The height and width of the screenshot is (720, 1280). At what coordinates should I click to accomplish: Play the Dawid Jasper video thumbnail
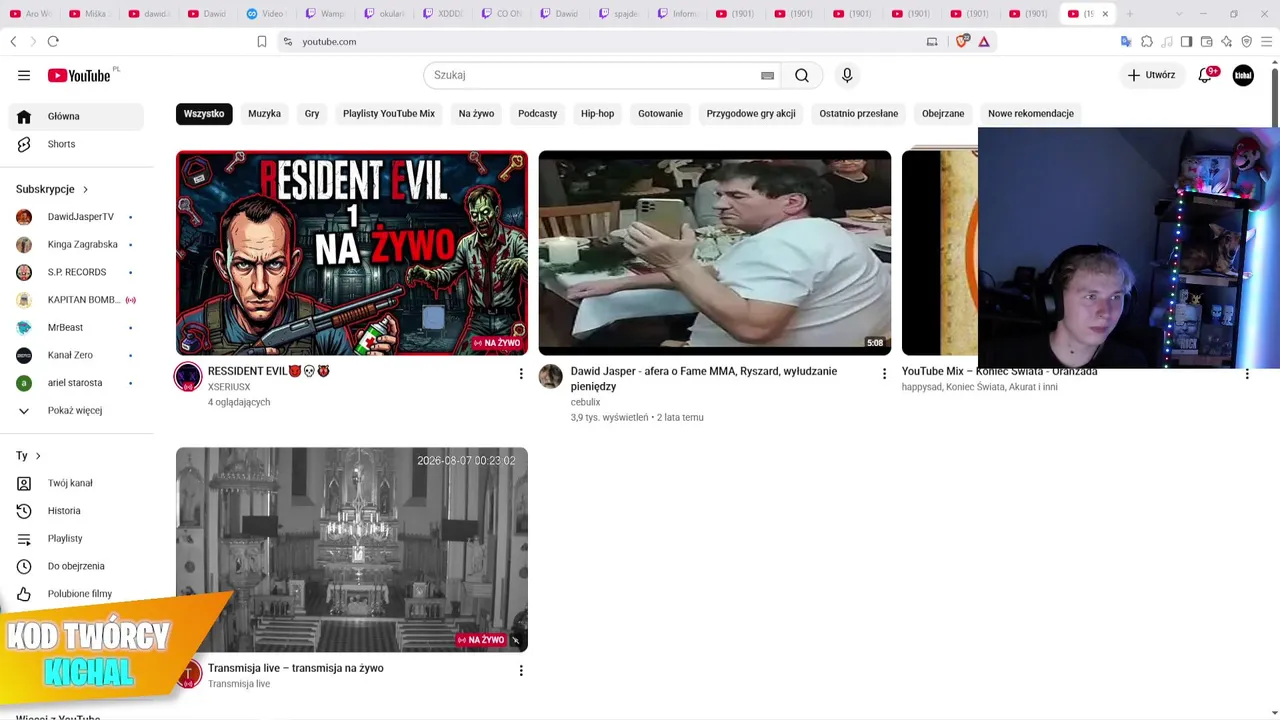(715, 253)
